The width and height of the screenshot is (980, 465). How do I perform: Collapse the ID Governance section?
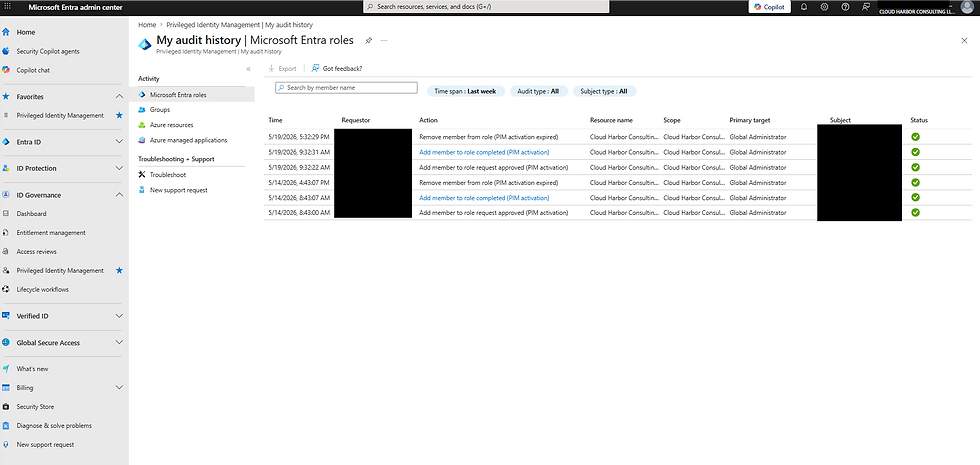[x=119, y=195]
